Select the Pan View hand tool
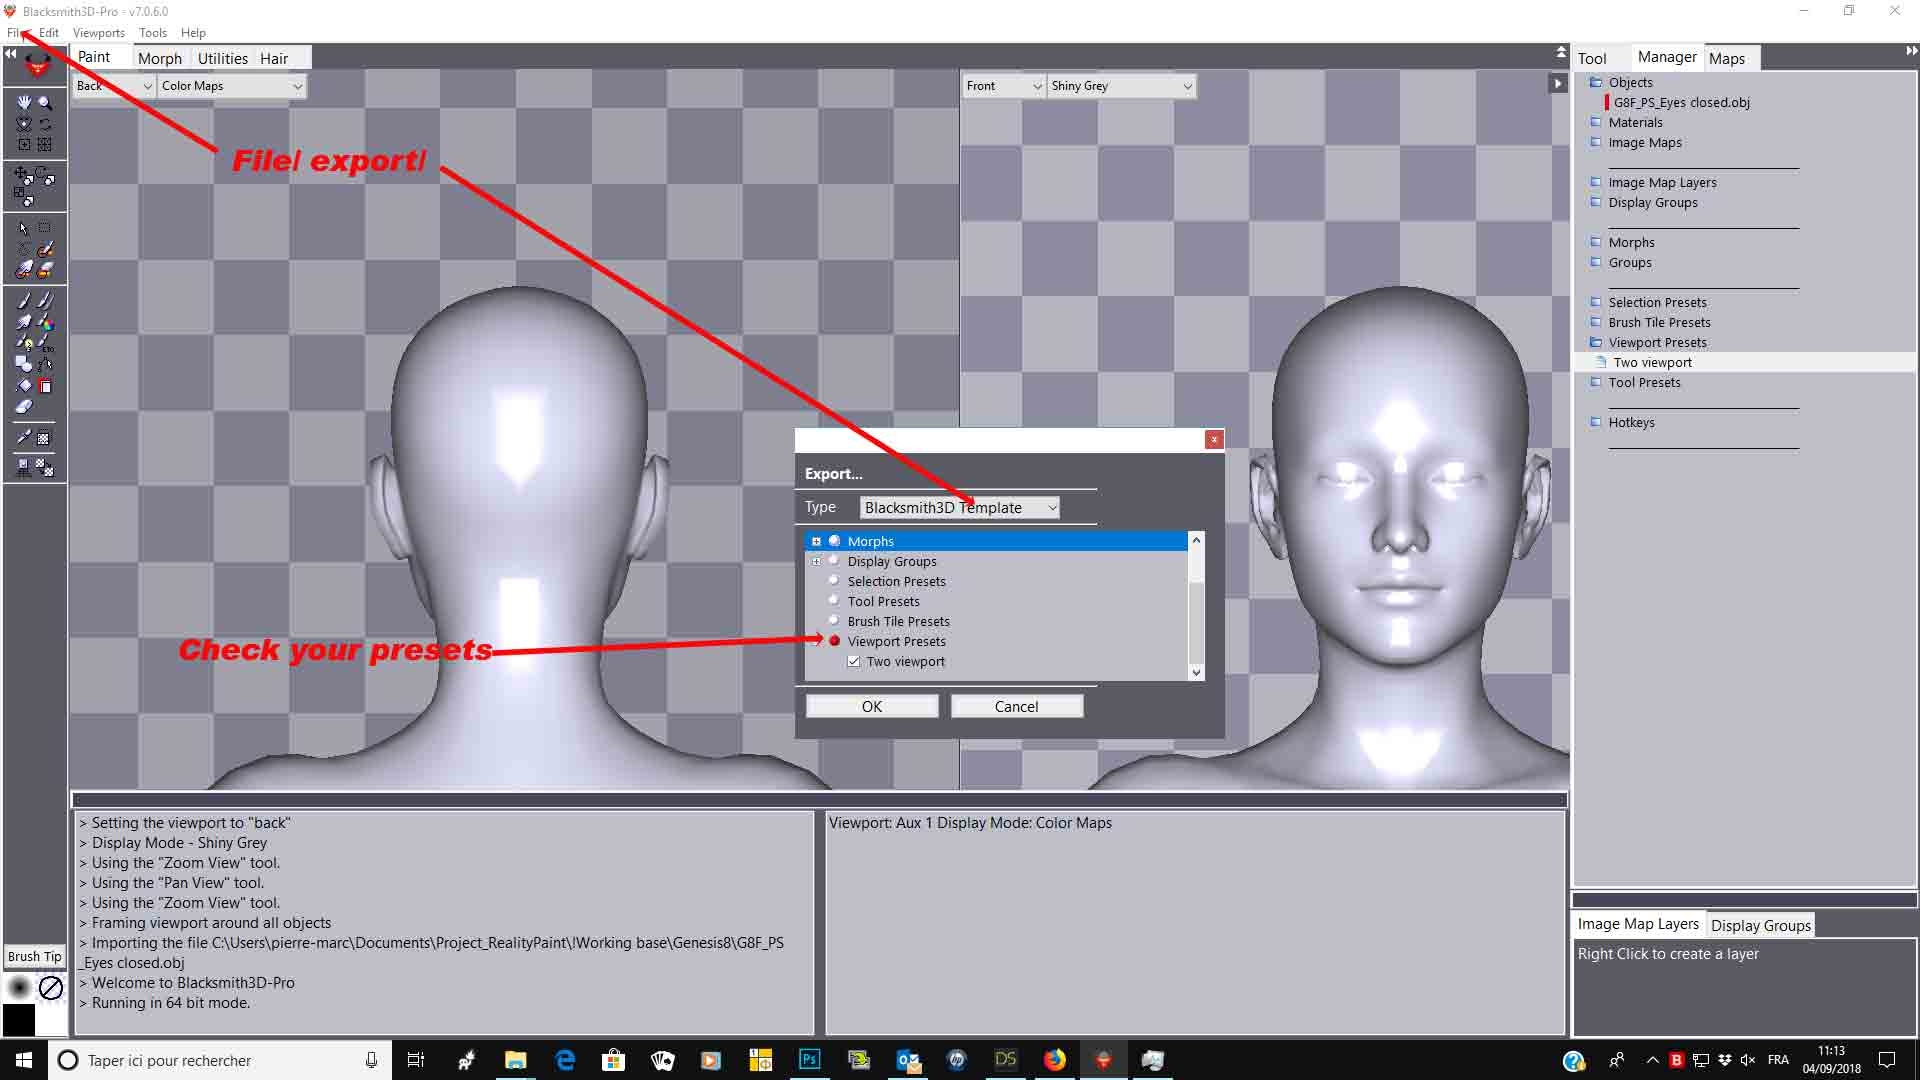This screenshot has height=1080, width=1920. [24, 102]
